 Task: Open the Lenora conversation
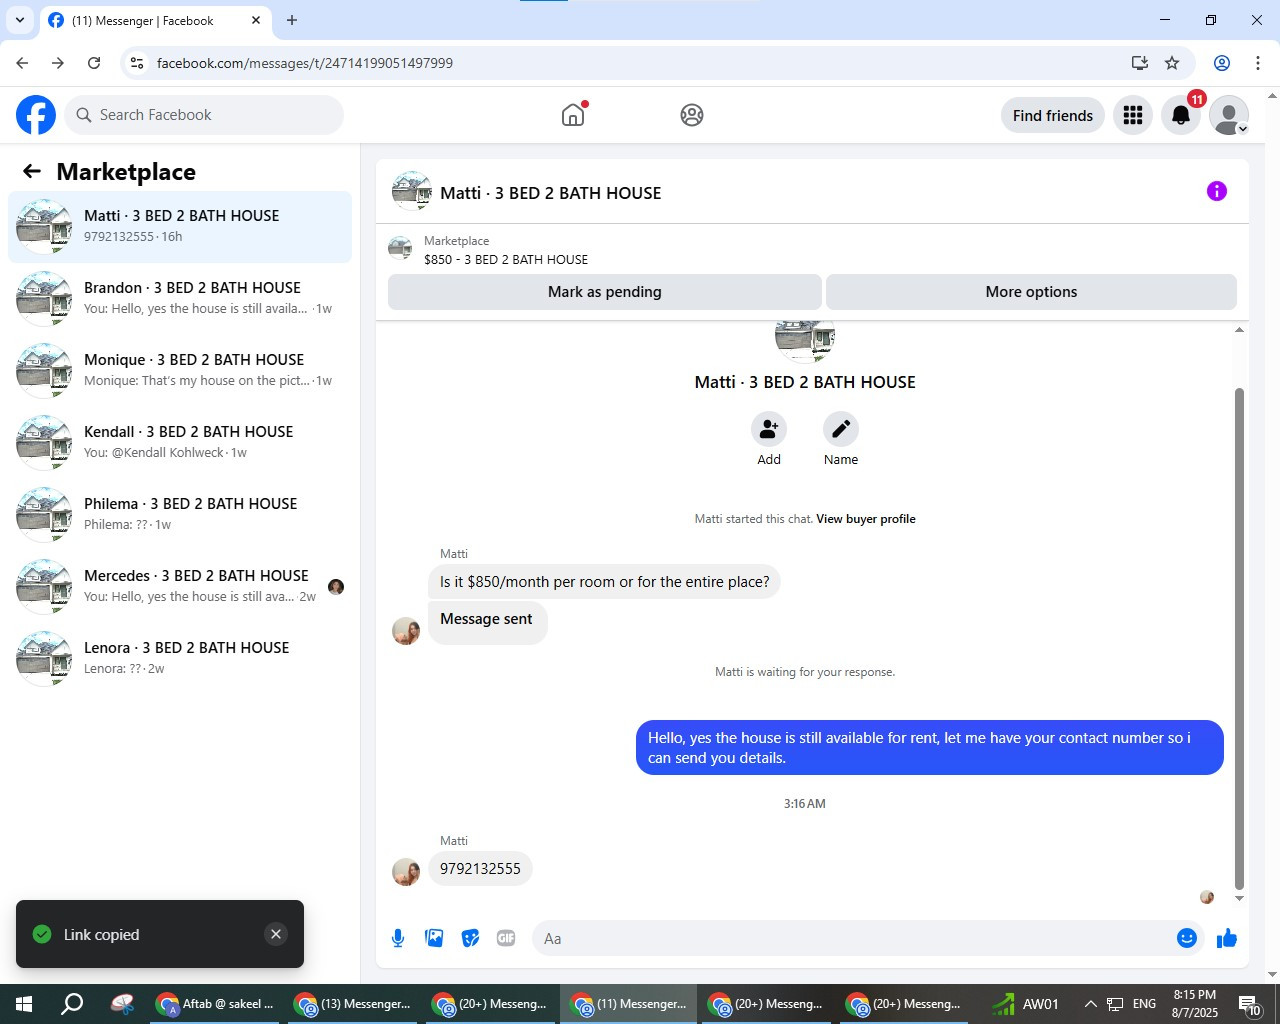tap(180, 659)
